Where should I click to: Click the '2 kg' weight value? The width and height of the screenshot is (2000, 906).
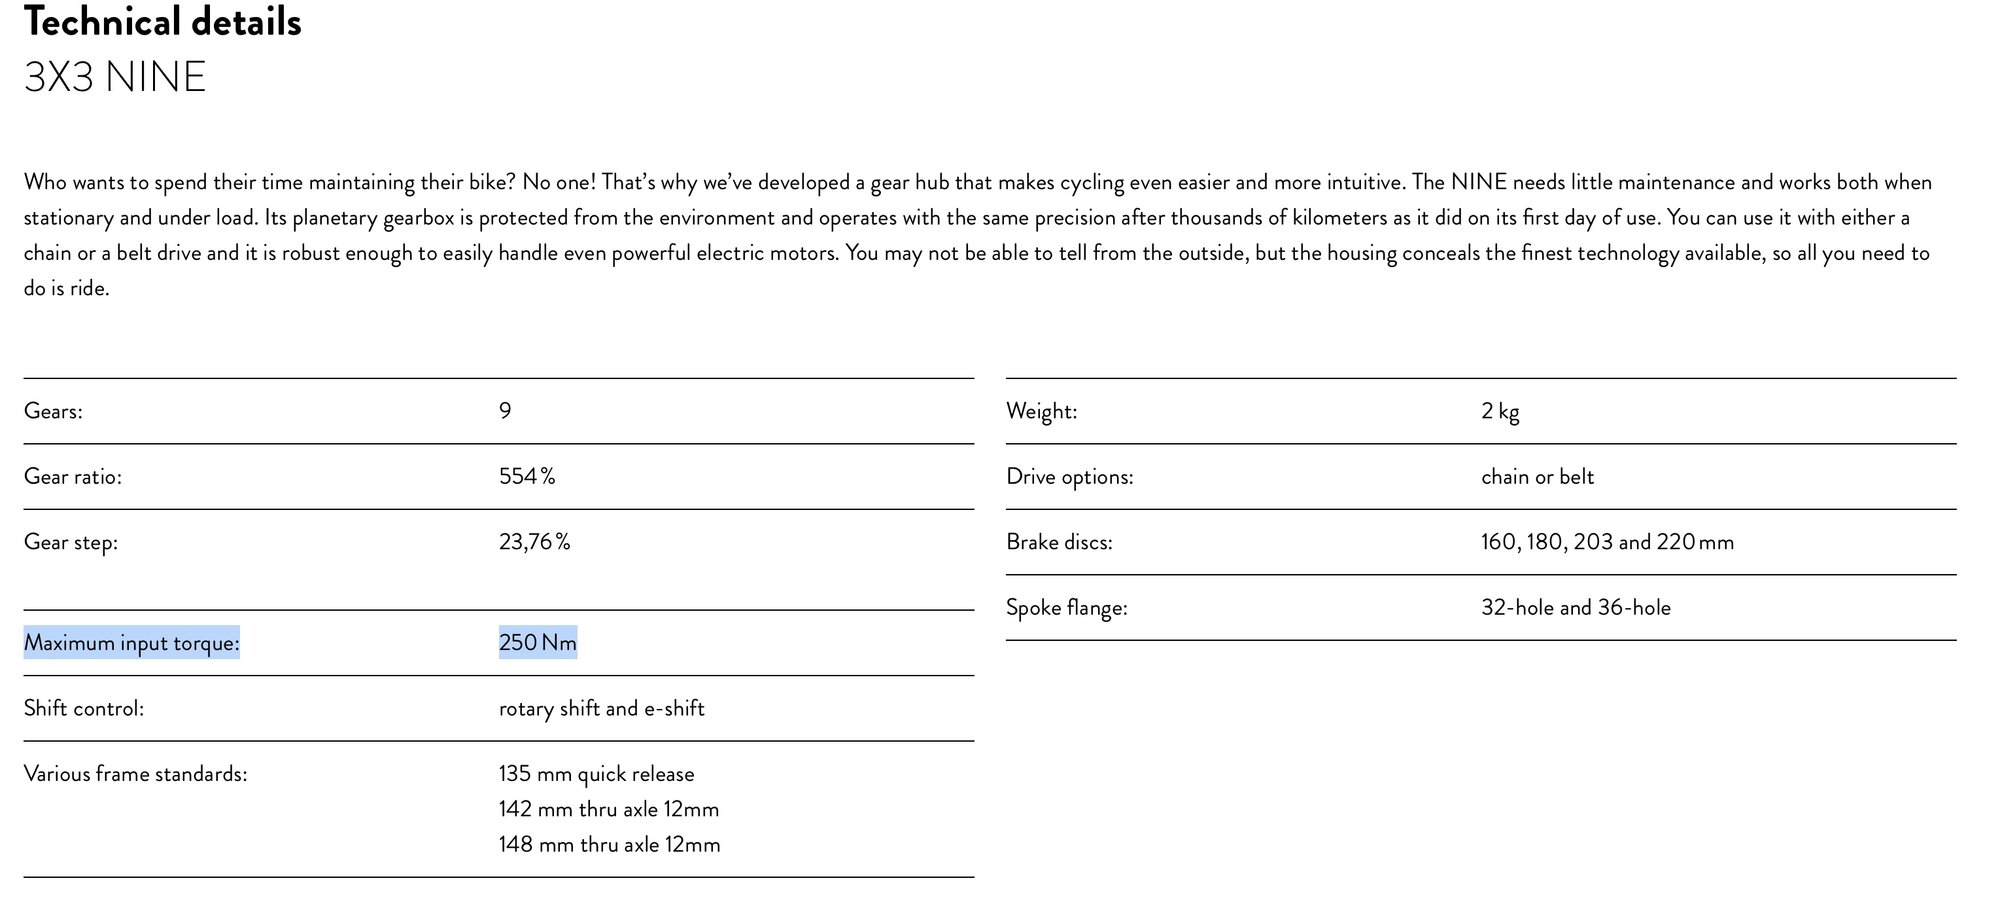(1500, 411)
